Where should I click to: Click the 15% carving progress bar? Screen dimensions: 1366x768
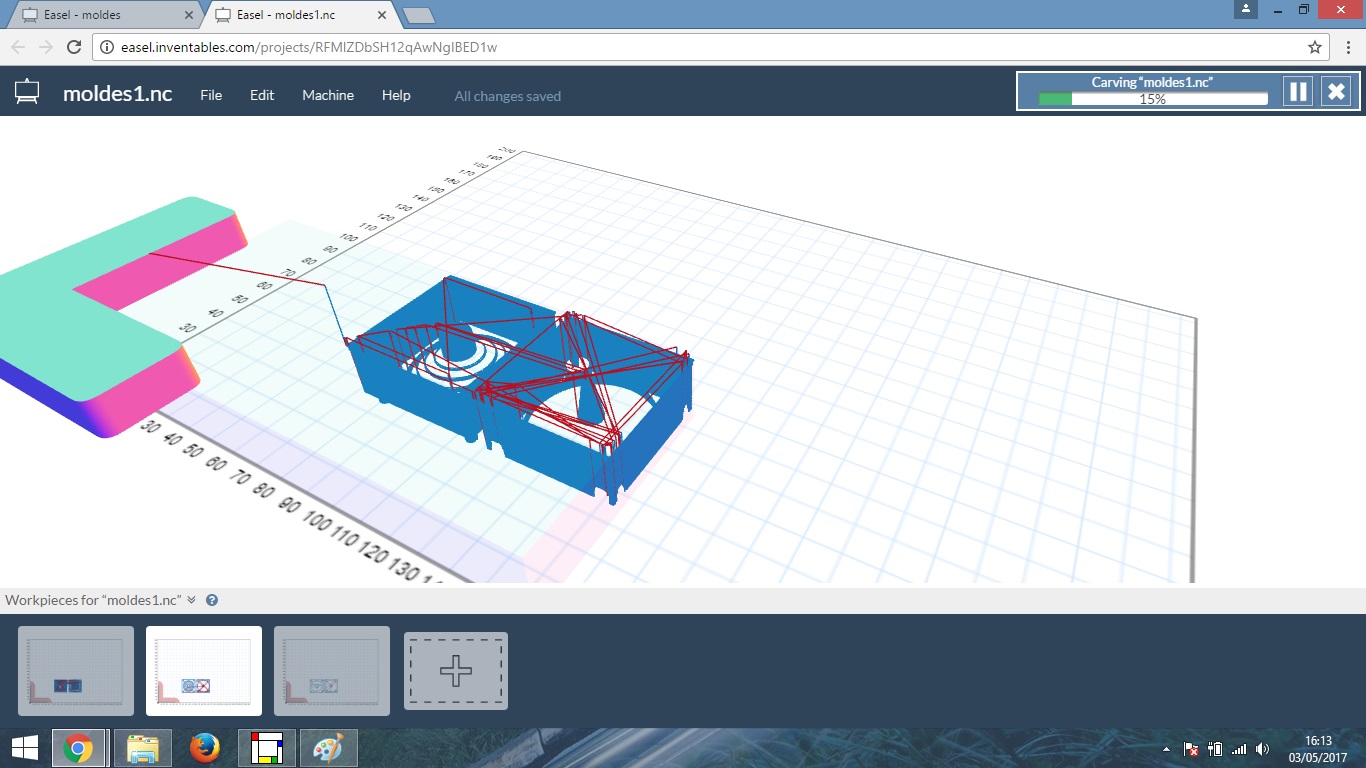click(1153, 99)
